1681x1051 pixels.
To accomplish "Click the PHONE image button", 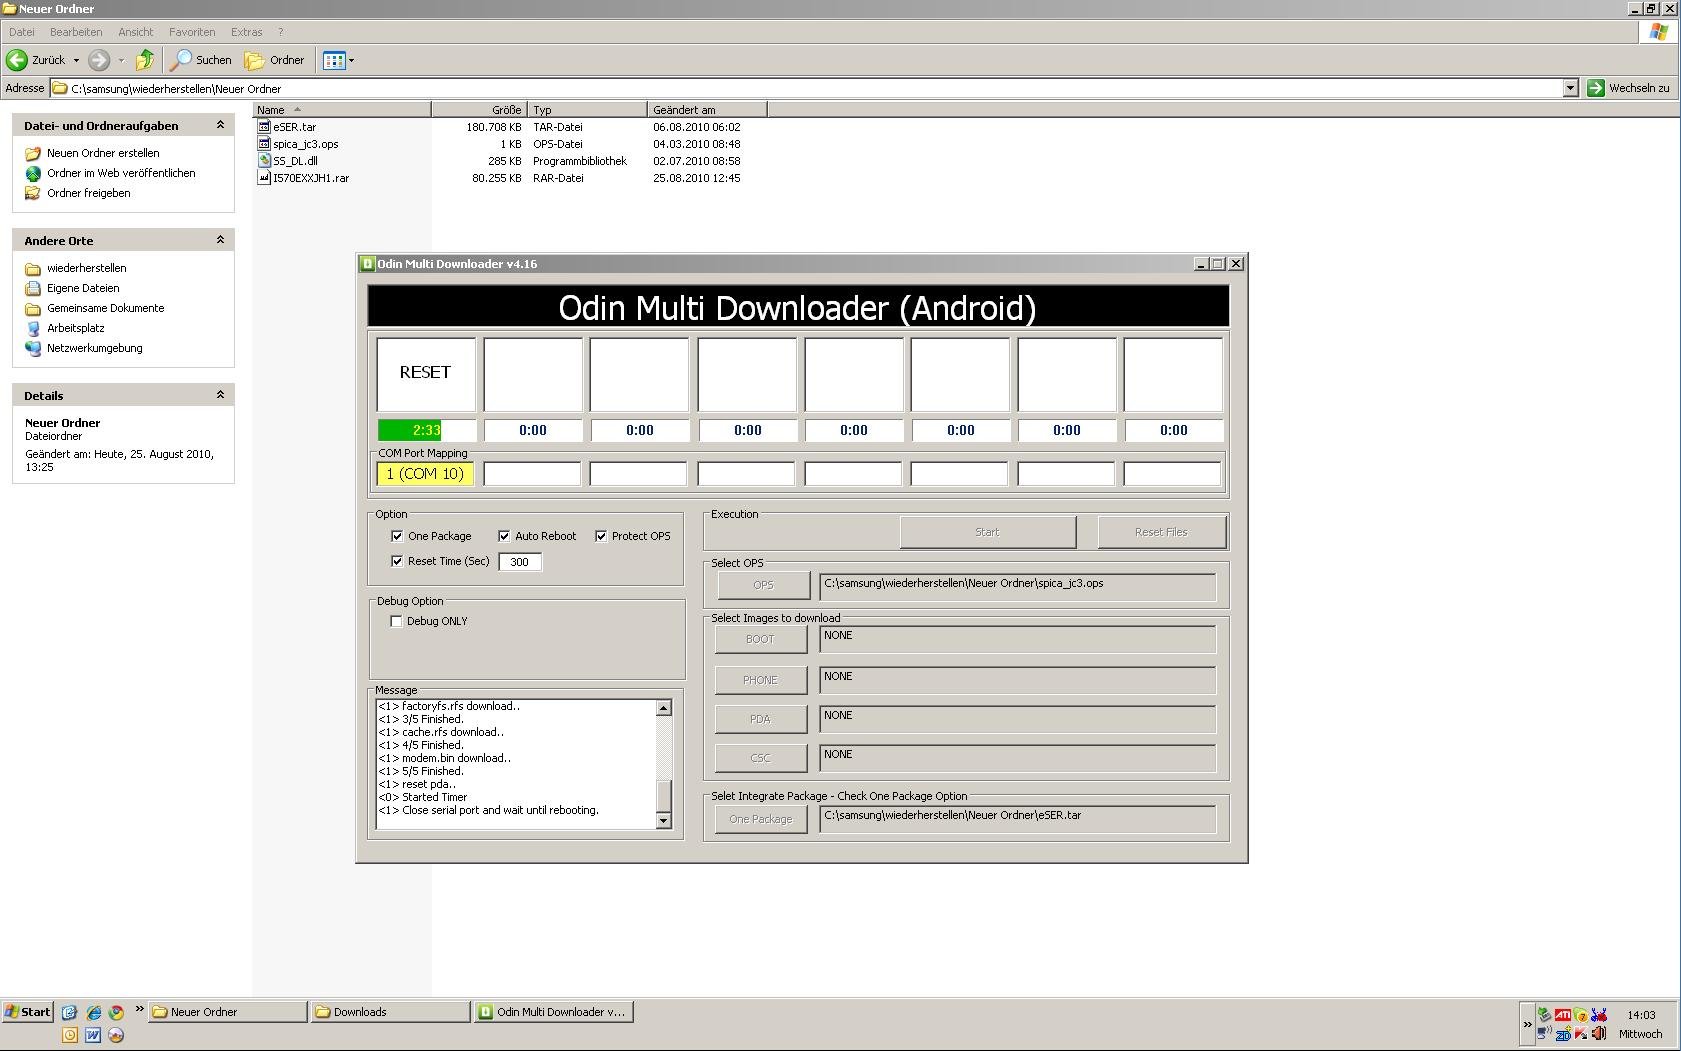I will coord(760,680).
